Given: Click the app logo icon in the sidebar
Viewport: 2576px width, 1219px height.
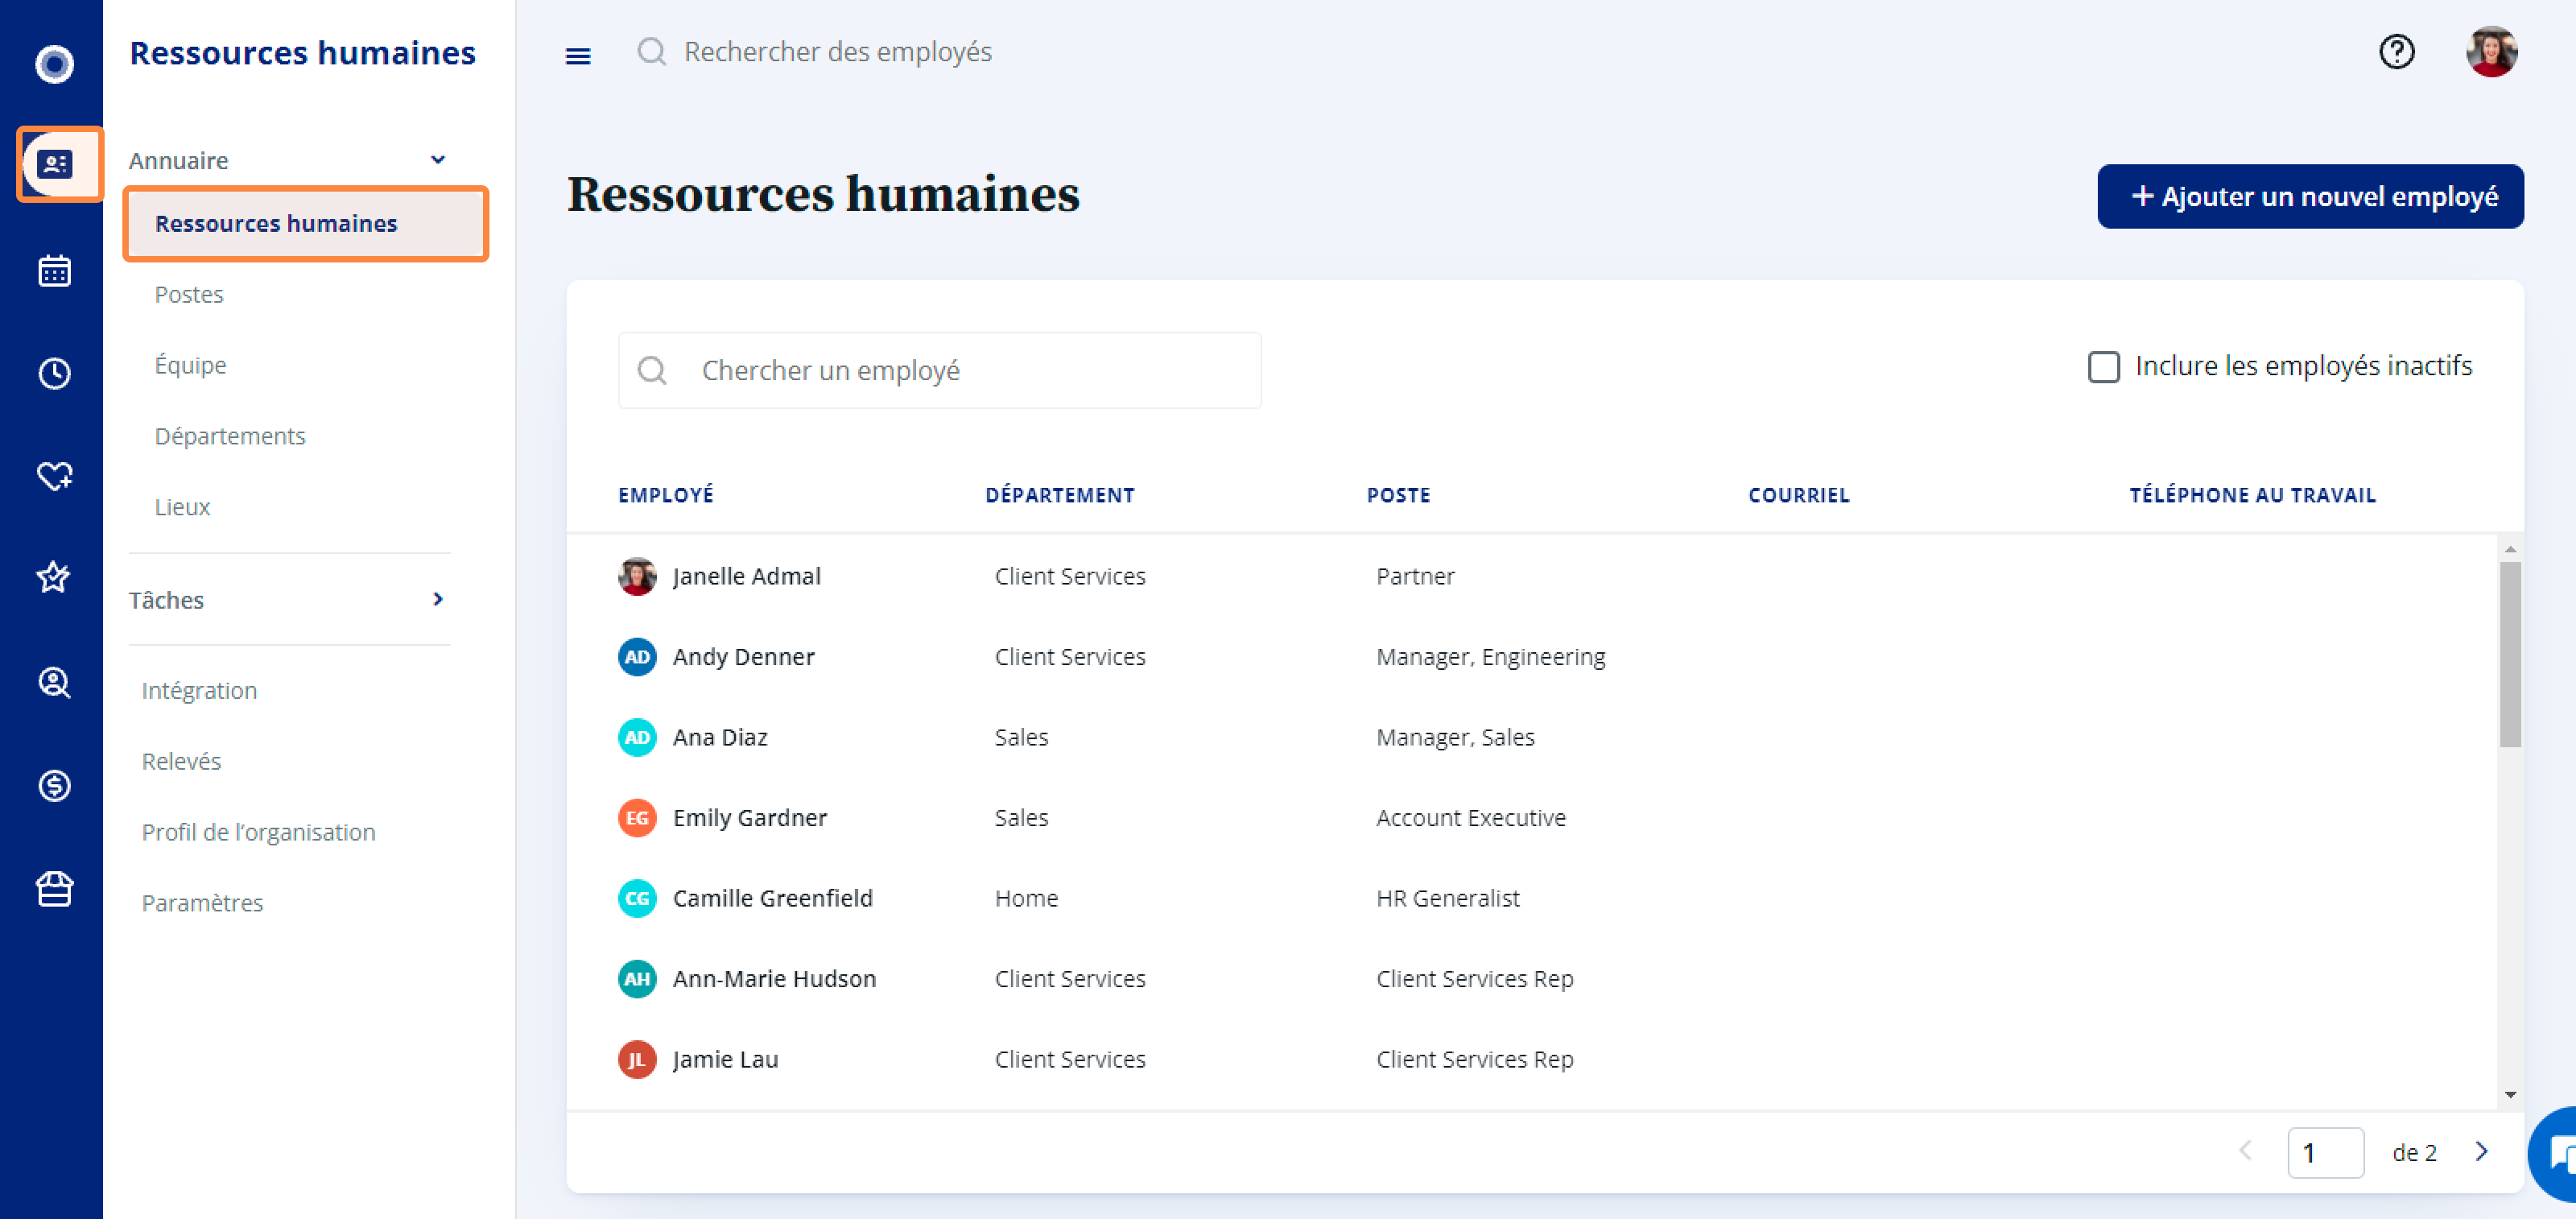Looking at the screenshot, I should tap(54, 64).
